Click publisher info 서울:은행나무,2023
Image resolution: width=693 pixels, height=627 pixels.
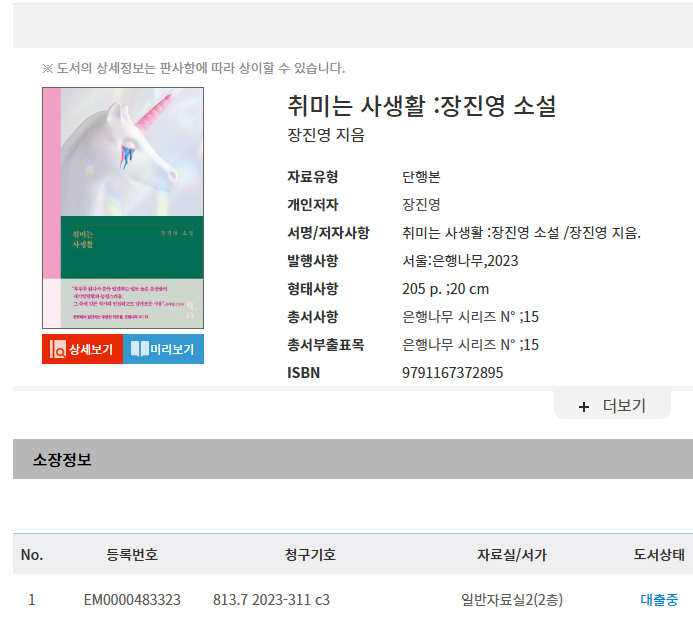(x=460, y=261)
